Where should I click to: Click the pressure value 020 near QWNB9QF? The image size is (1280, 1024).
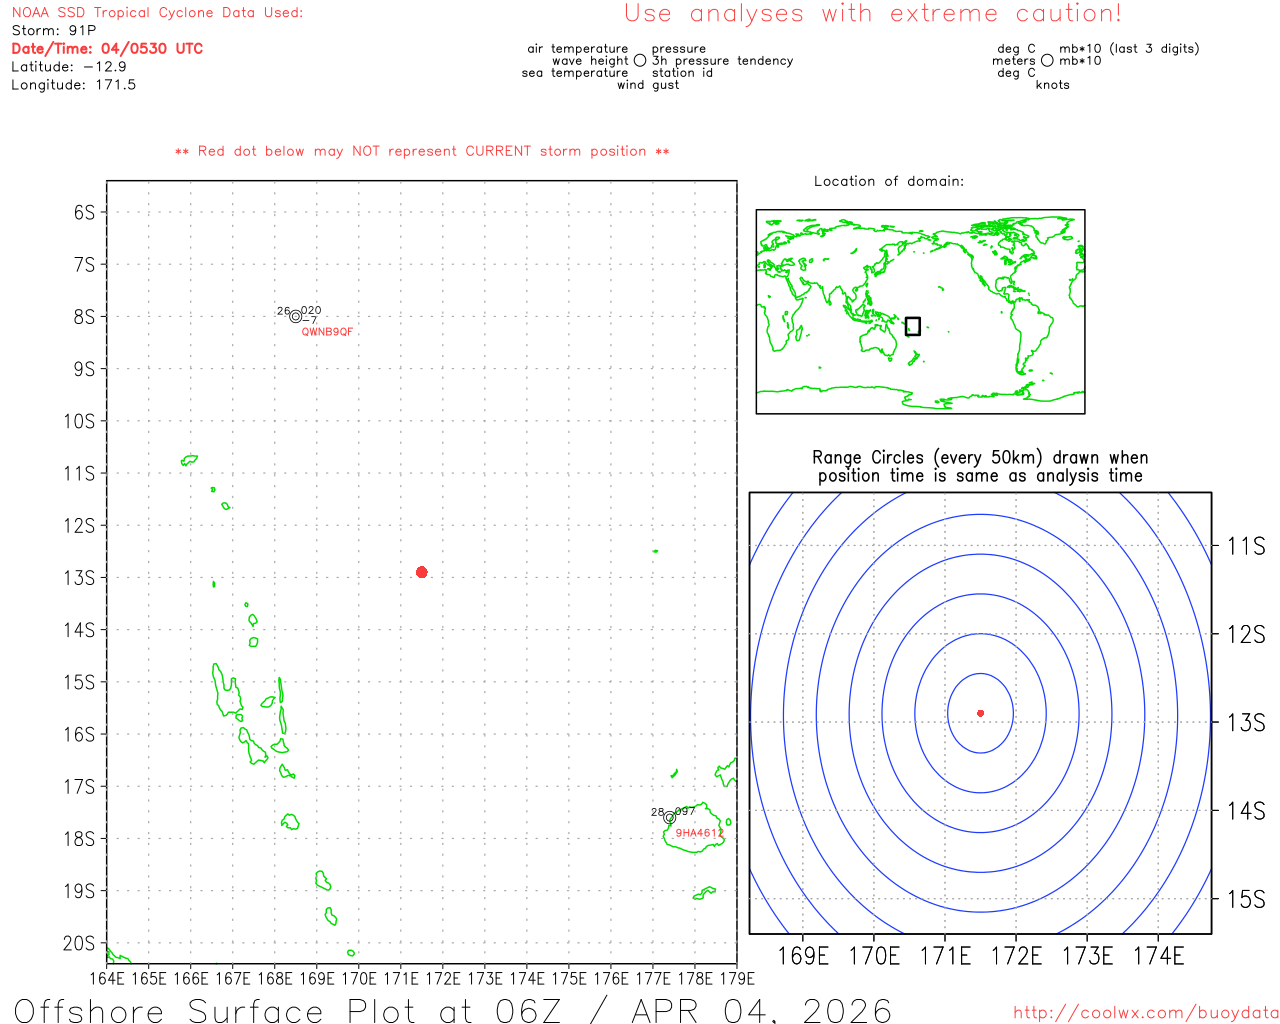point(311,311)
